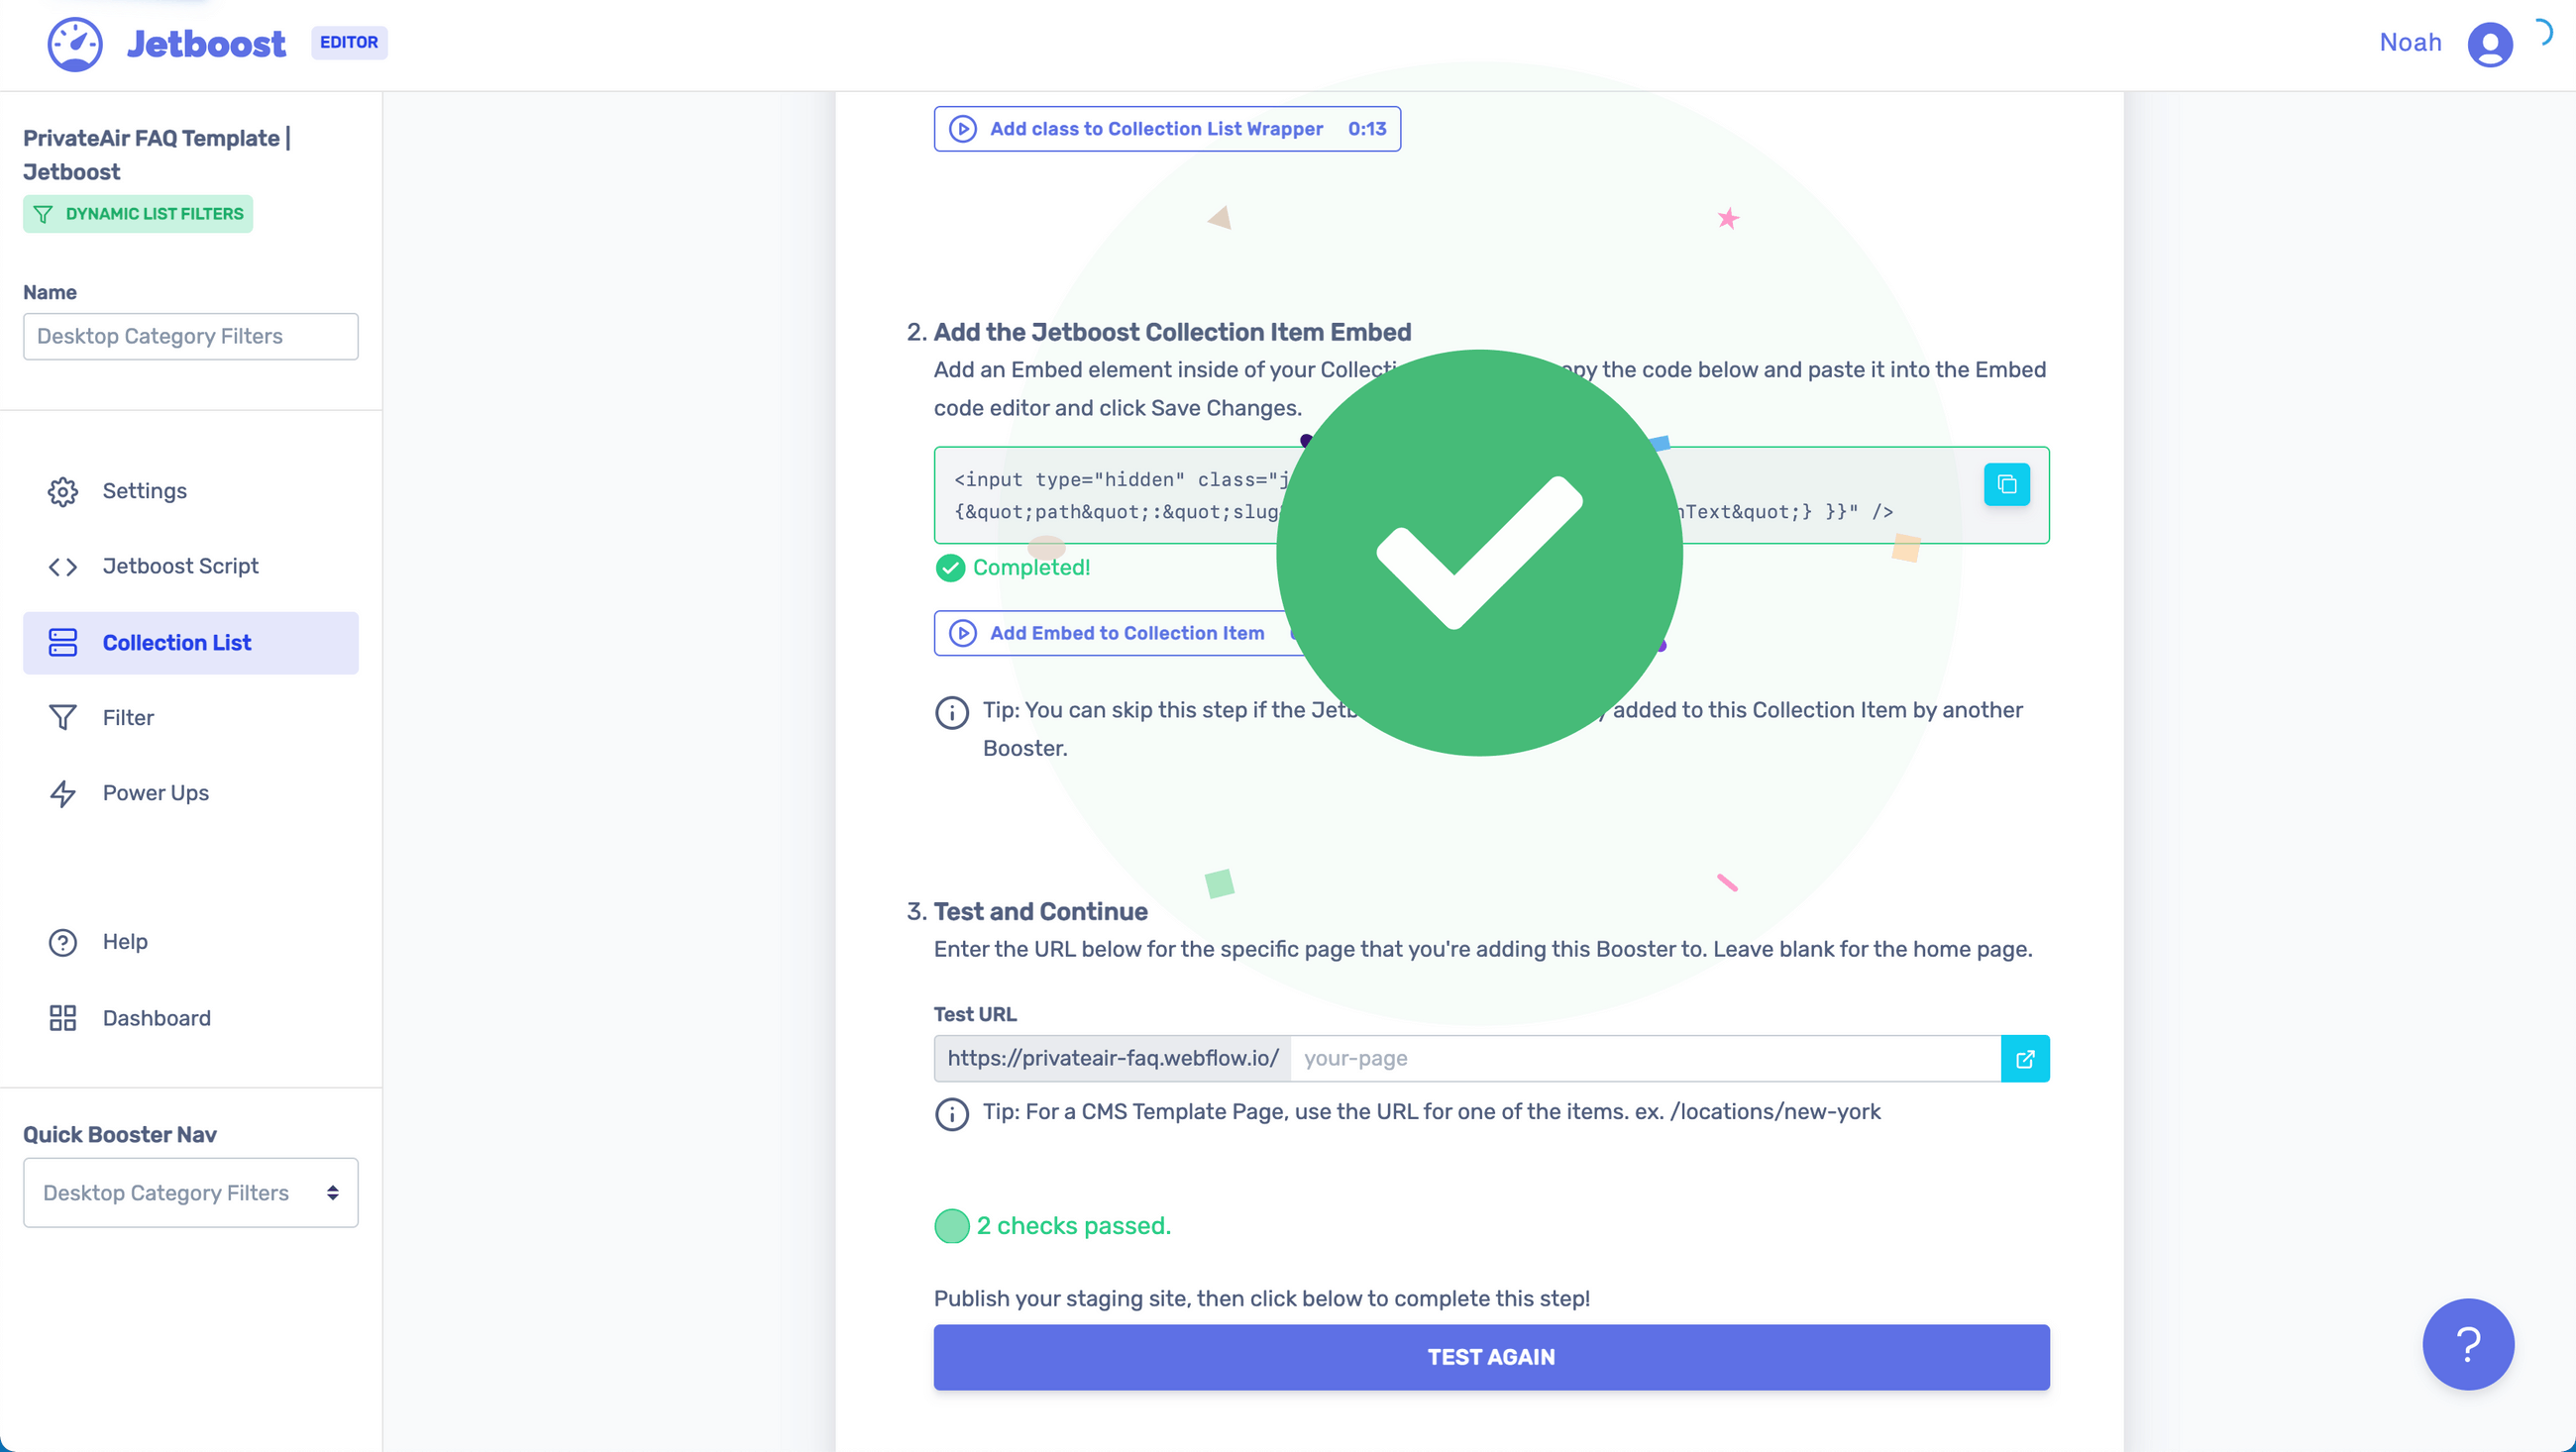This screenshot has width=2576, height=1452.
Task: Click the Desktop Category Filters name field
Action: (190, 336)
